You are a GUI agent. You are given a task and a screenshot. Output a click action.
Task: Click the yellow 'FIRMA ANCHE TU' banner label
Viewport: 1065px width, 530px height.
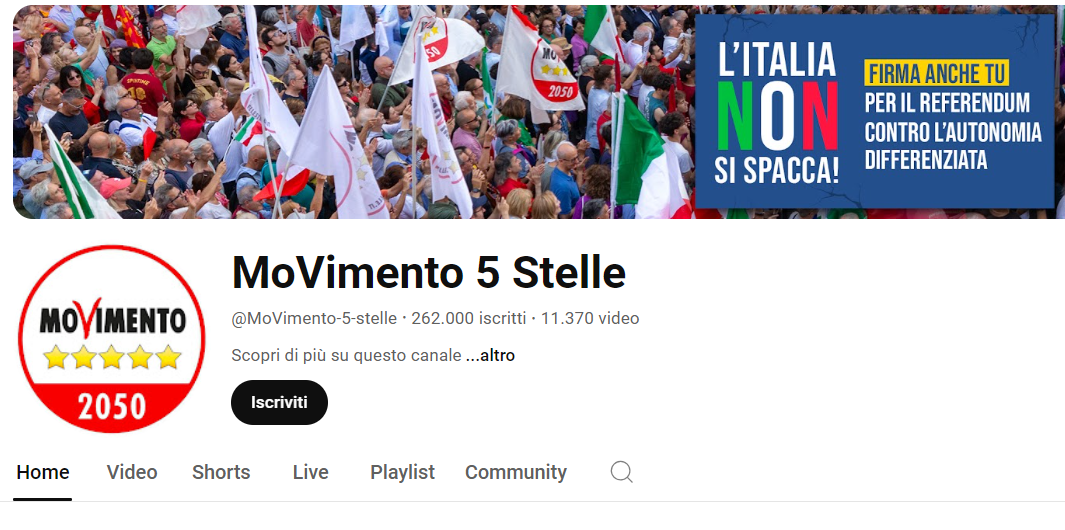coord(937,72)
